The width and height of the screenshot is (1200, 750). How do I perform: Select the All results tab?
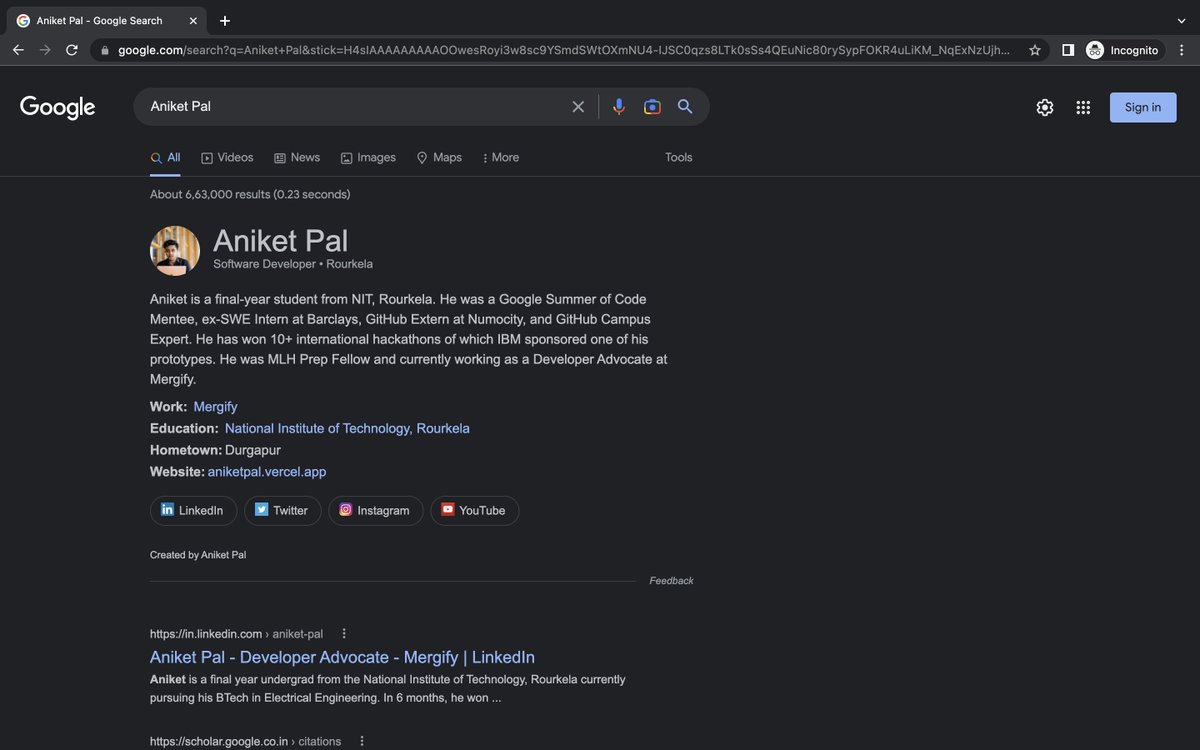point(165,158)
